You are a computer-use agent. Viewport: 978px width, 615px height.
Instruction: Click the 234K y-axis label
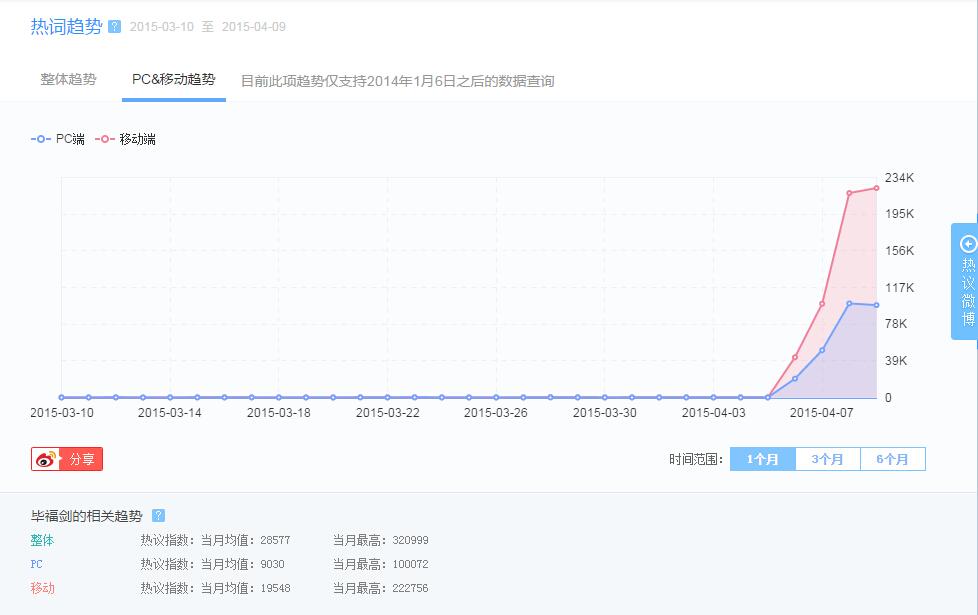tap(899, 178)
